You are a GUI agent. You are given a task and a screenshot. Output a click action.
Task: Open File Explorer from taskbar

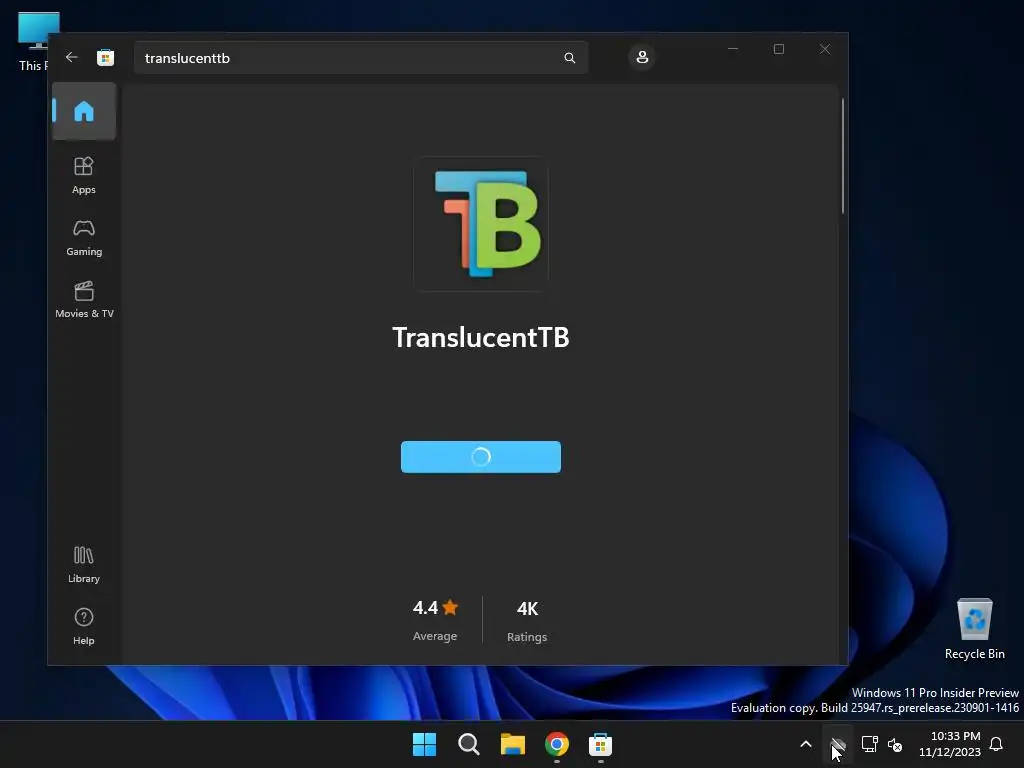[513, 744]
